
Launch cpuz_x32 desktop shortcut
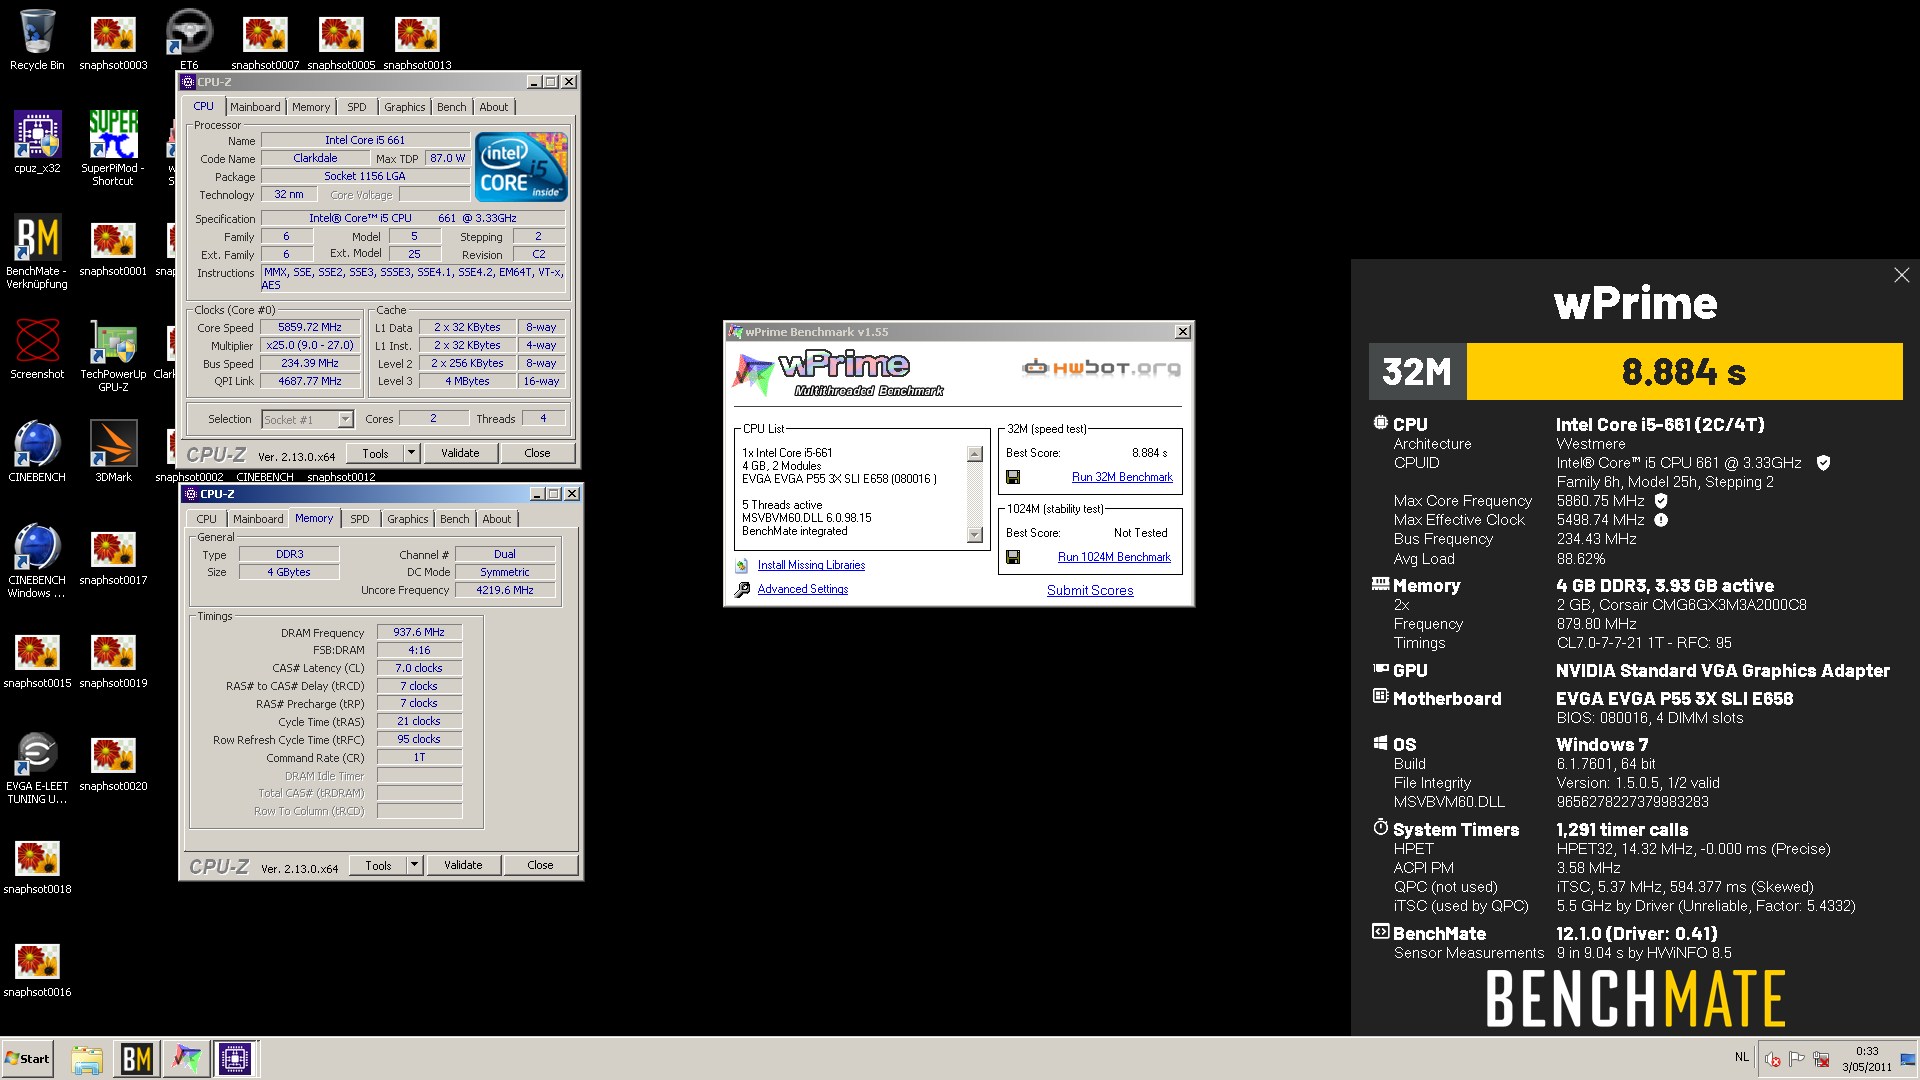tap(37, 142)
